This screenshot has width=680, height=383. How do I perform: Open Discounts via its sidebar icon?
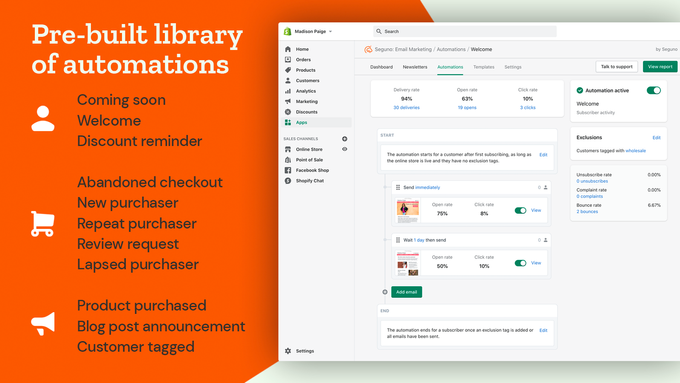[288, 112]
